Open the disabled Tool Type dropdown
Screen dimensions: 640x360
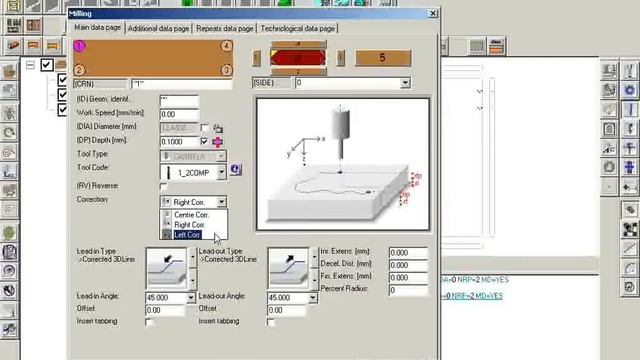tap(221, 156)
